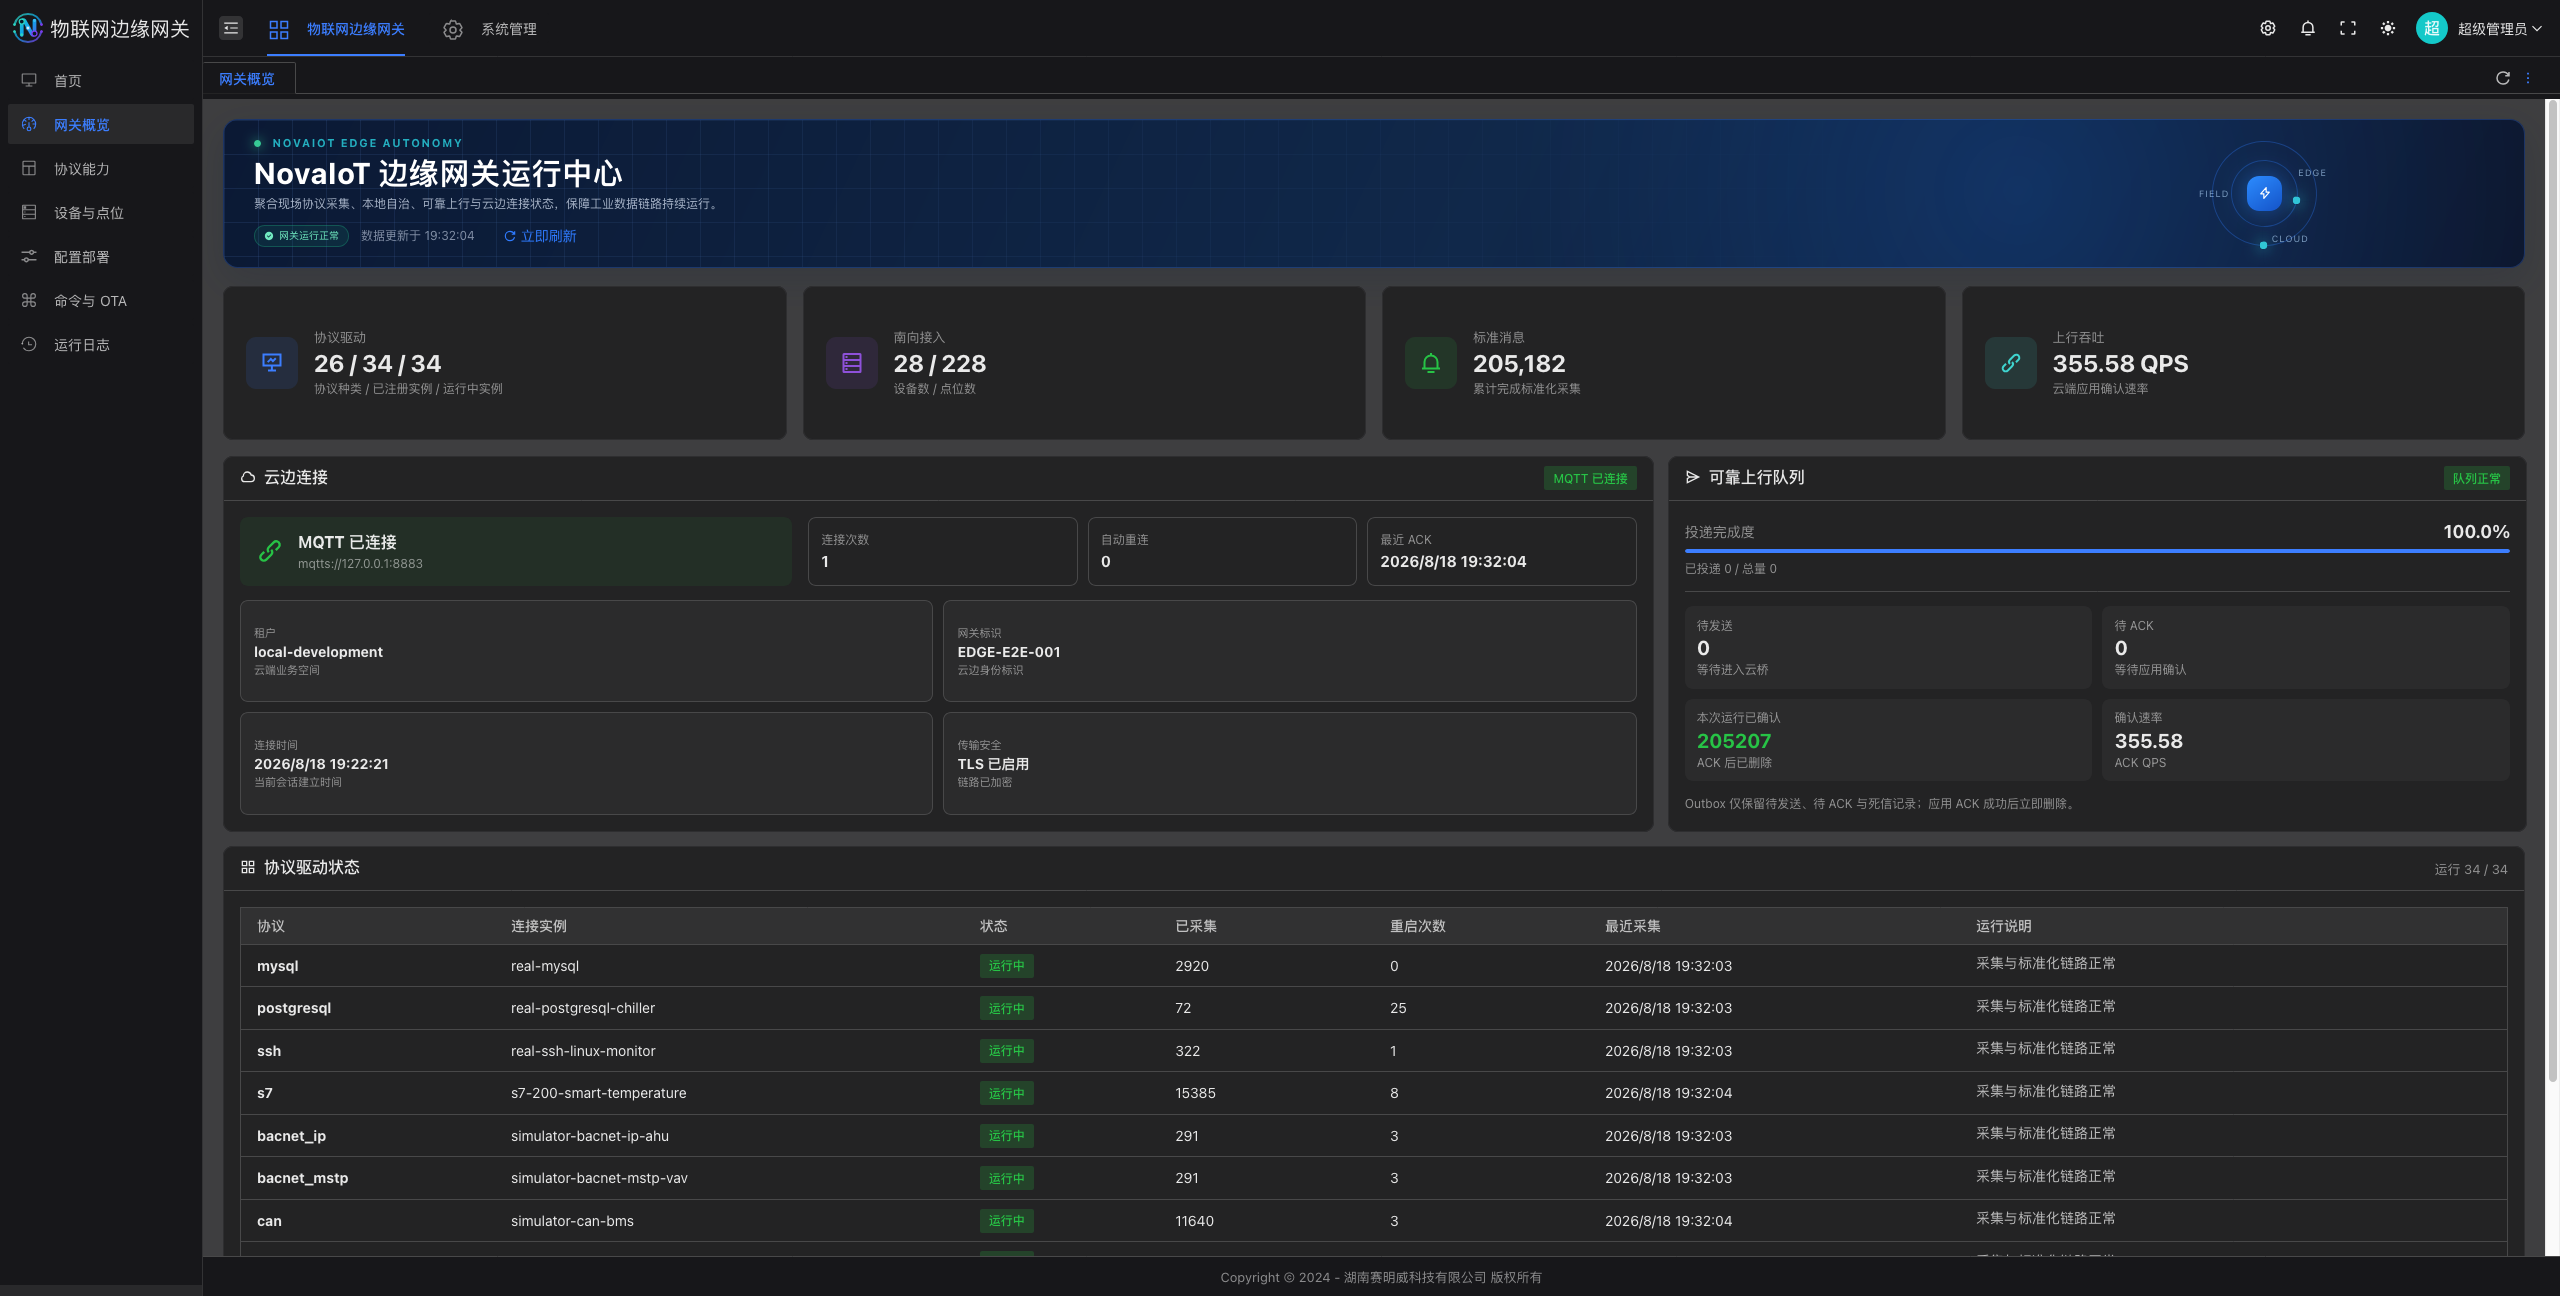Screen dimensions: 2560x1296
Task: Select 网关概览 in the sidebar
Action: (101, 124)
